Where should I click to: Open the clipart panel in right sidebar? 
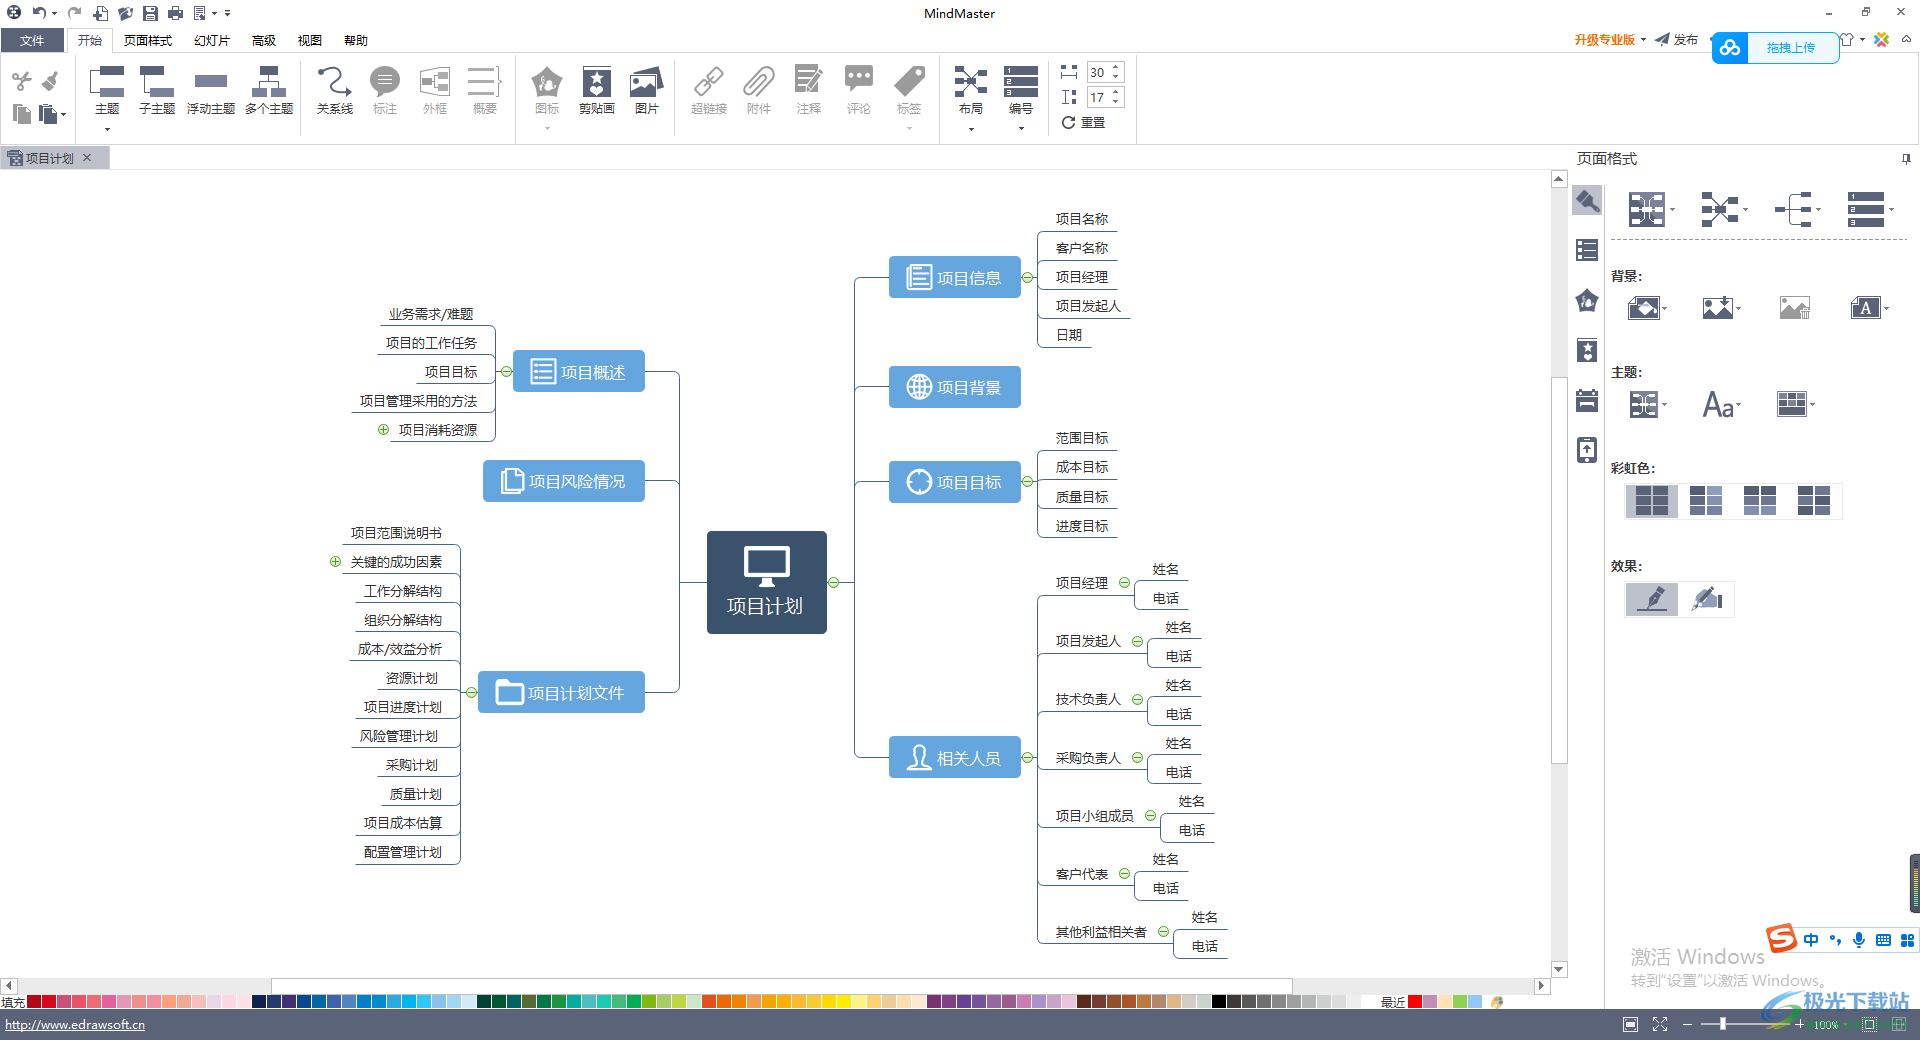coord(1587,350)
